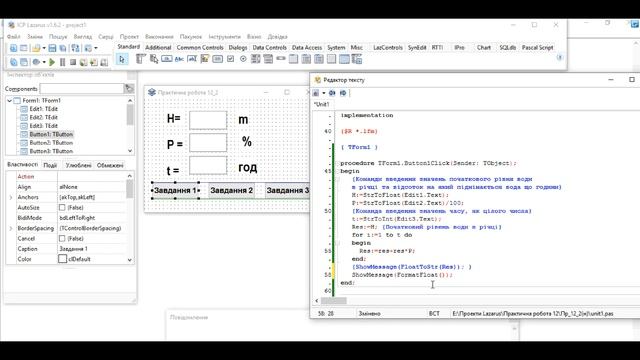The image size is (640, 360).
Task: Click the New Form toolbar icon
Action: [24, 48]
